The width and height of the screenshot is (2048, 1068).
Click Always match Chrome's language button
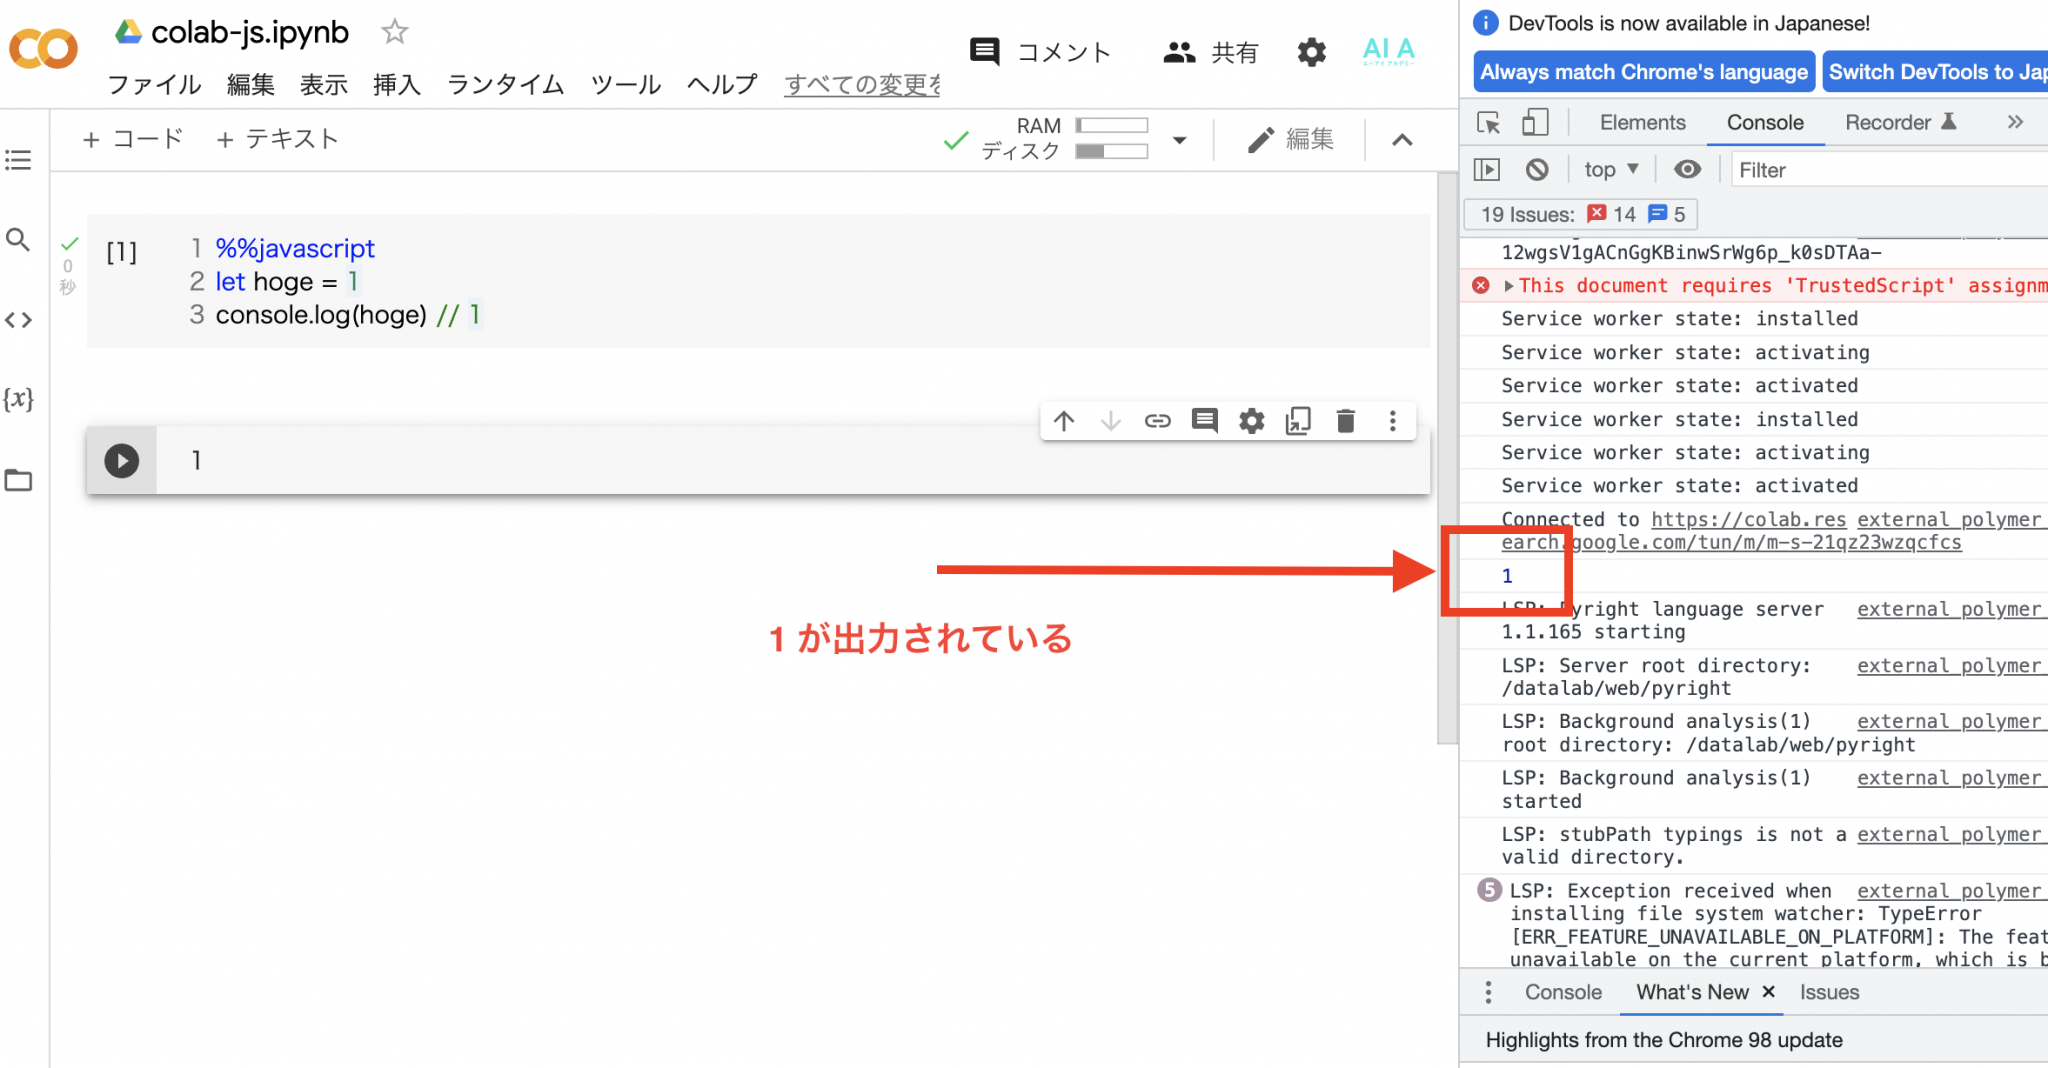[x=1644, y=72]
